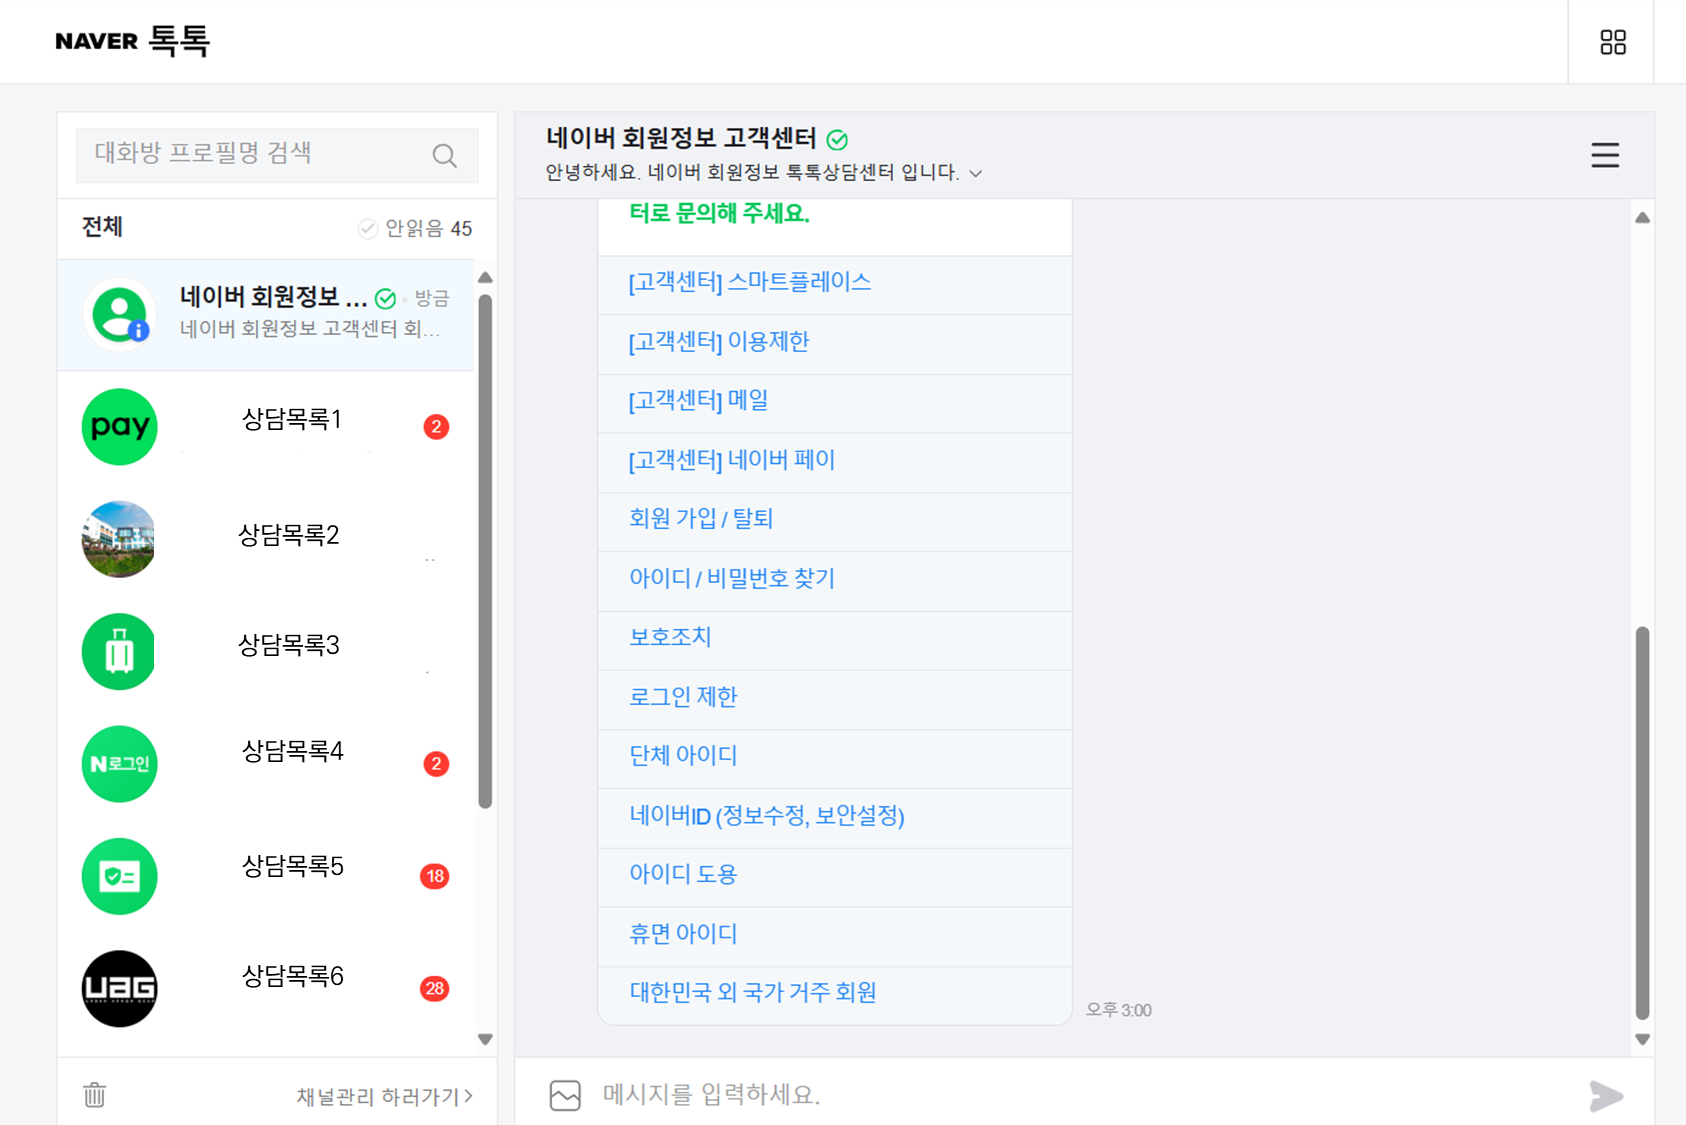The image size is (1686, 1125).
Task: Click the 아이디 / 비밀번호 찾기 link
Action: pyautogui.click(x=732, y=578)
